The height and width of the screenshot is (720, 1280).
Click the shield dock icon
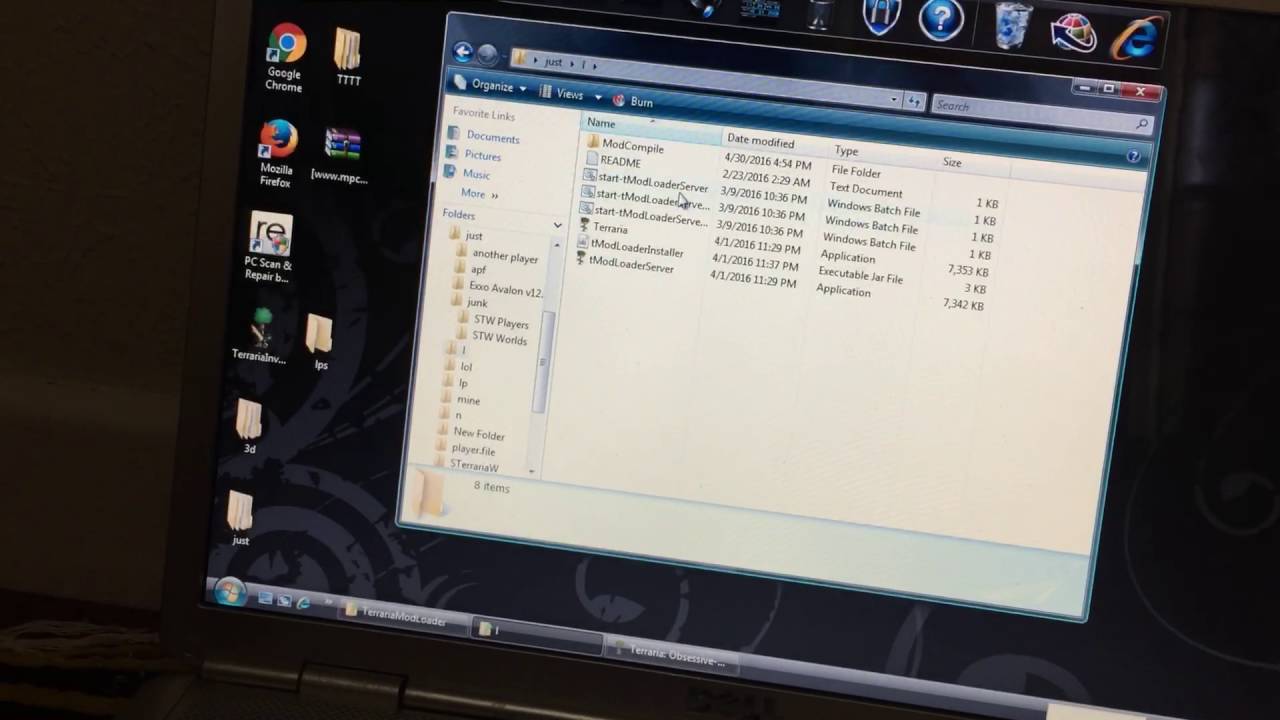click(x=881, y=17)
